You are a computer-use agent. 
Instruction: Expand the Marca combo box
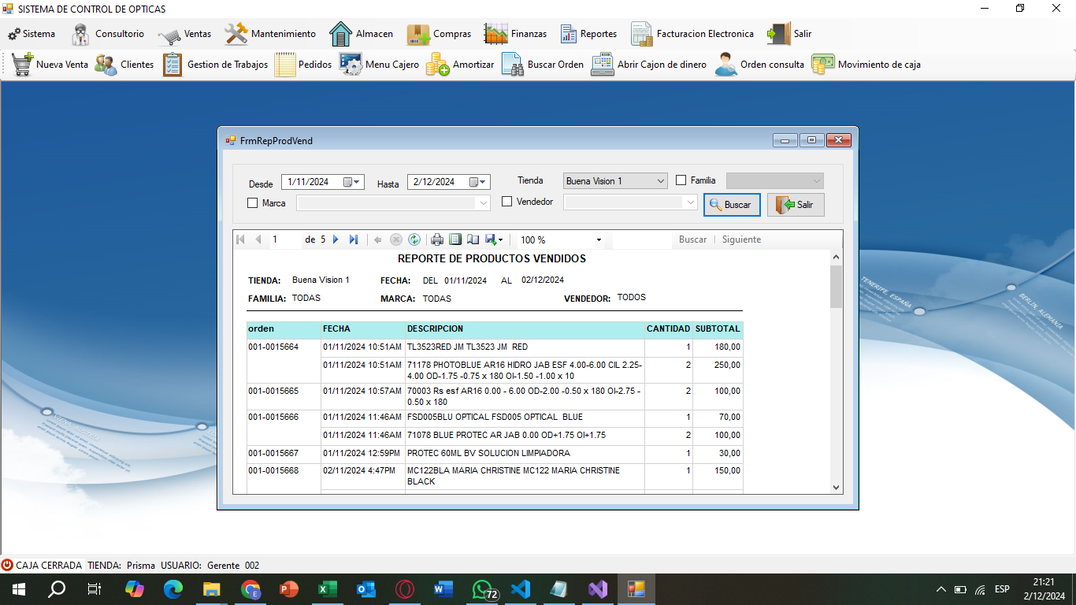(483, 203)
